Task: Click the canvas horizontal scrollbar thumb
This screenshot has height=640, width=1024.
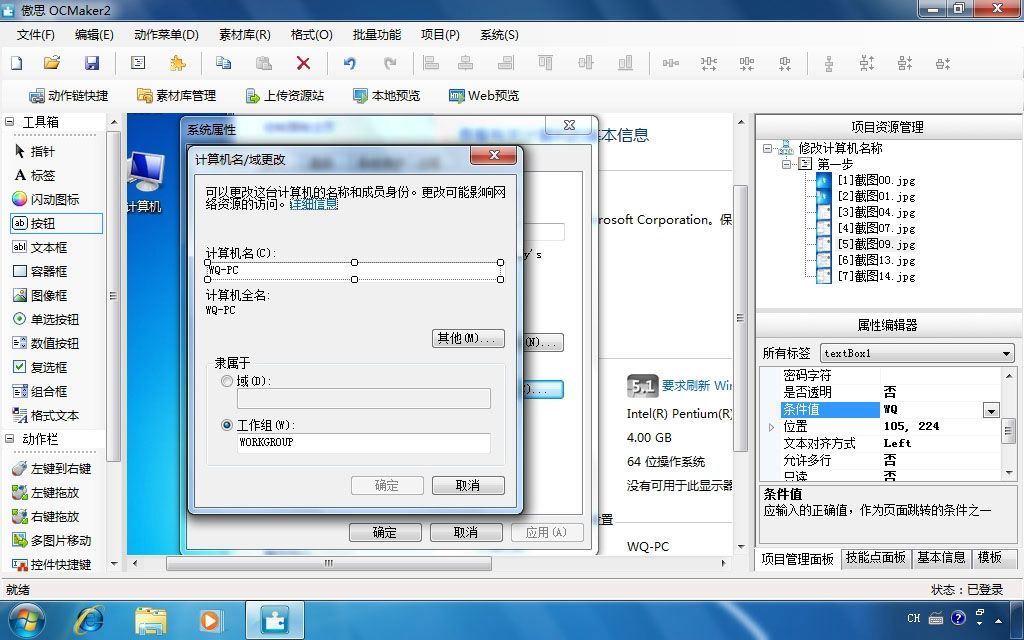Action: [x=328, y=563]
